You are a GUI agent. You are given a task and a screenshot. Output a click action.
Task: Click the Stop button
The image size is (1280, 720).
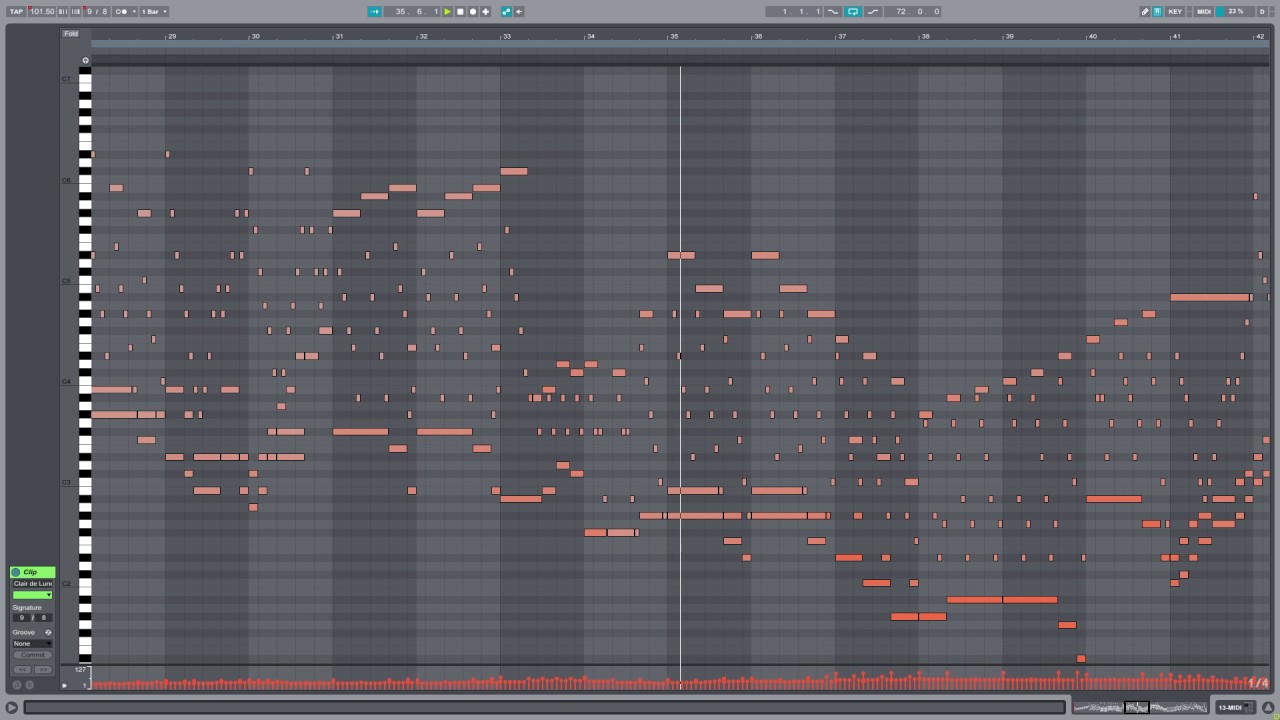(x=460, y=12)
